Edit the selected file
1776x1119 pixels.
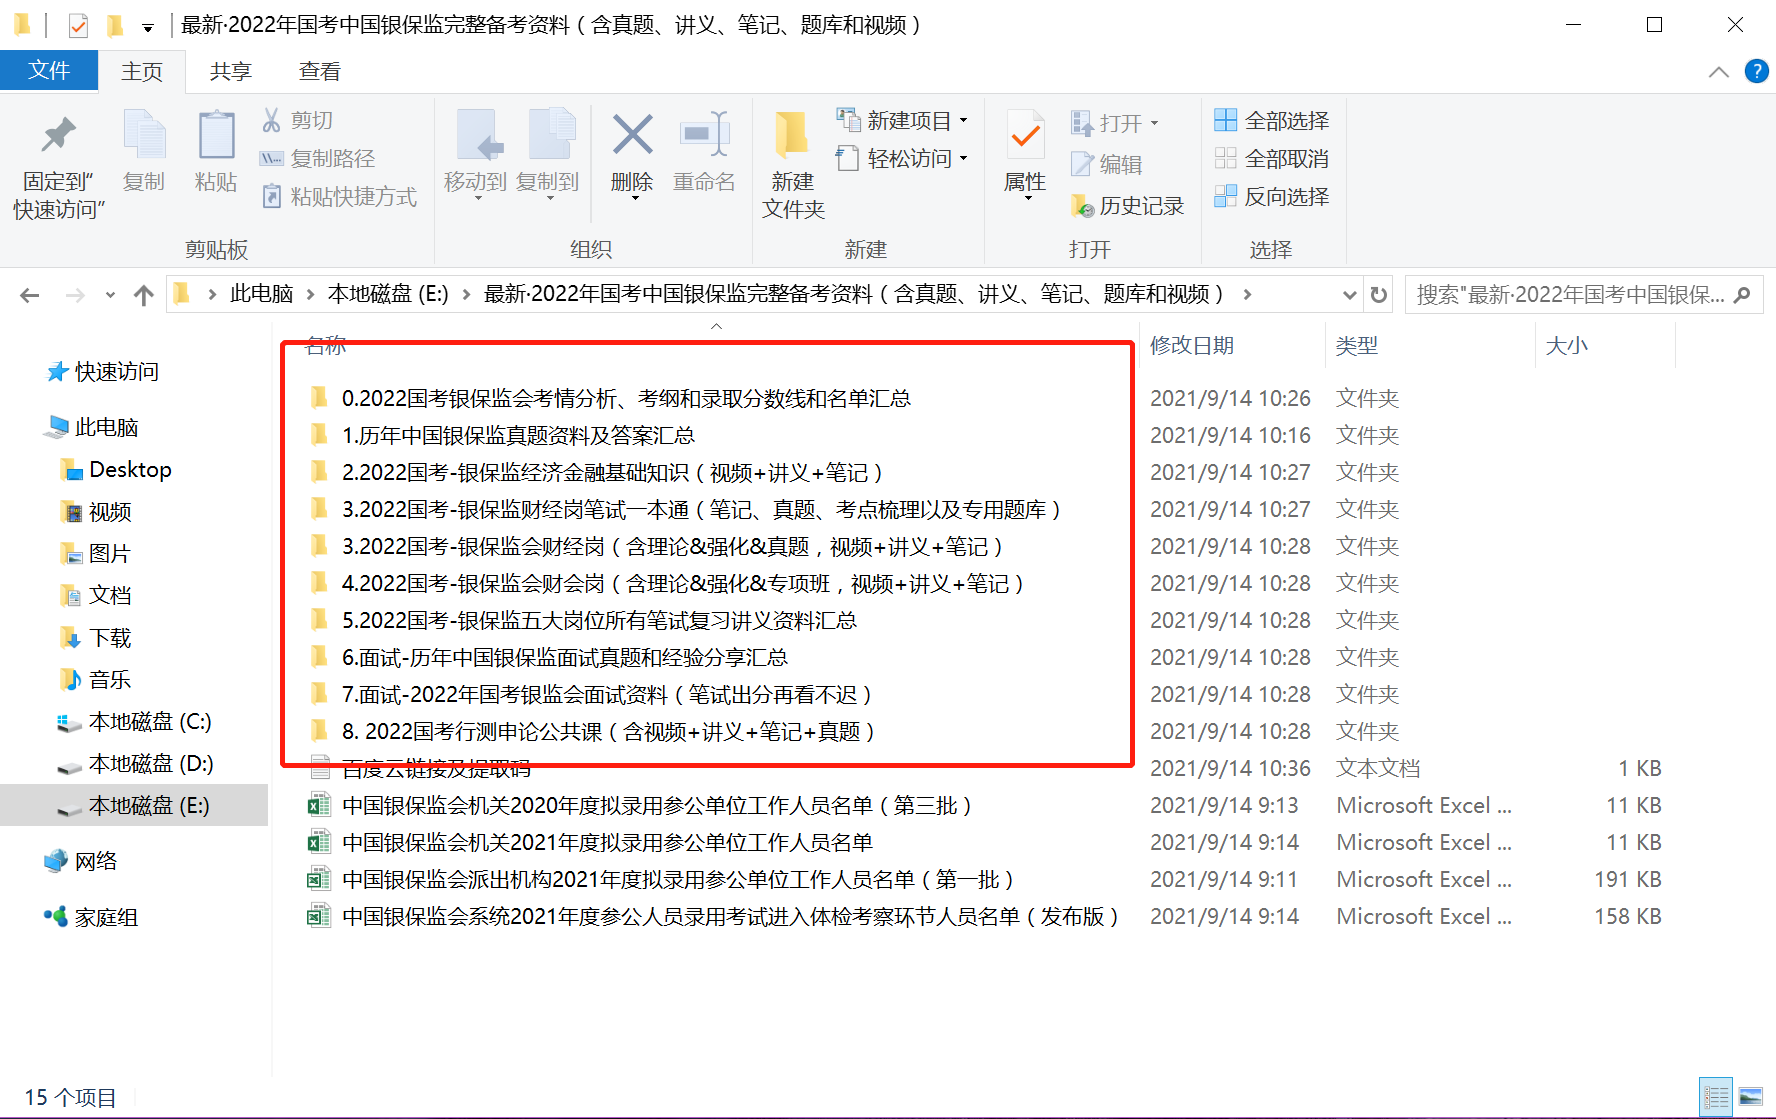coord(1107,164)
